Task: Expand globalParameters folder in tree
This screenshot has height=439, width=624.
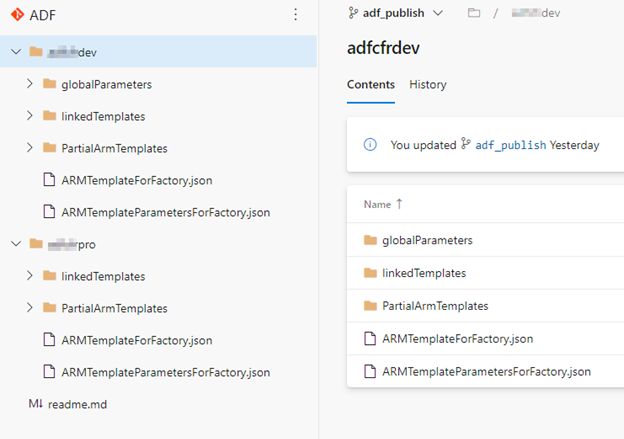Action: tap(31, 84)
